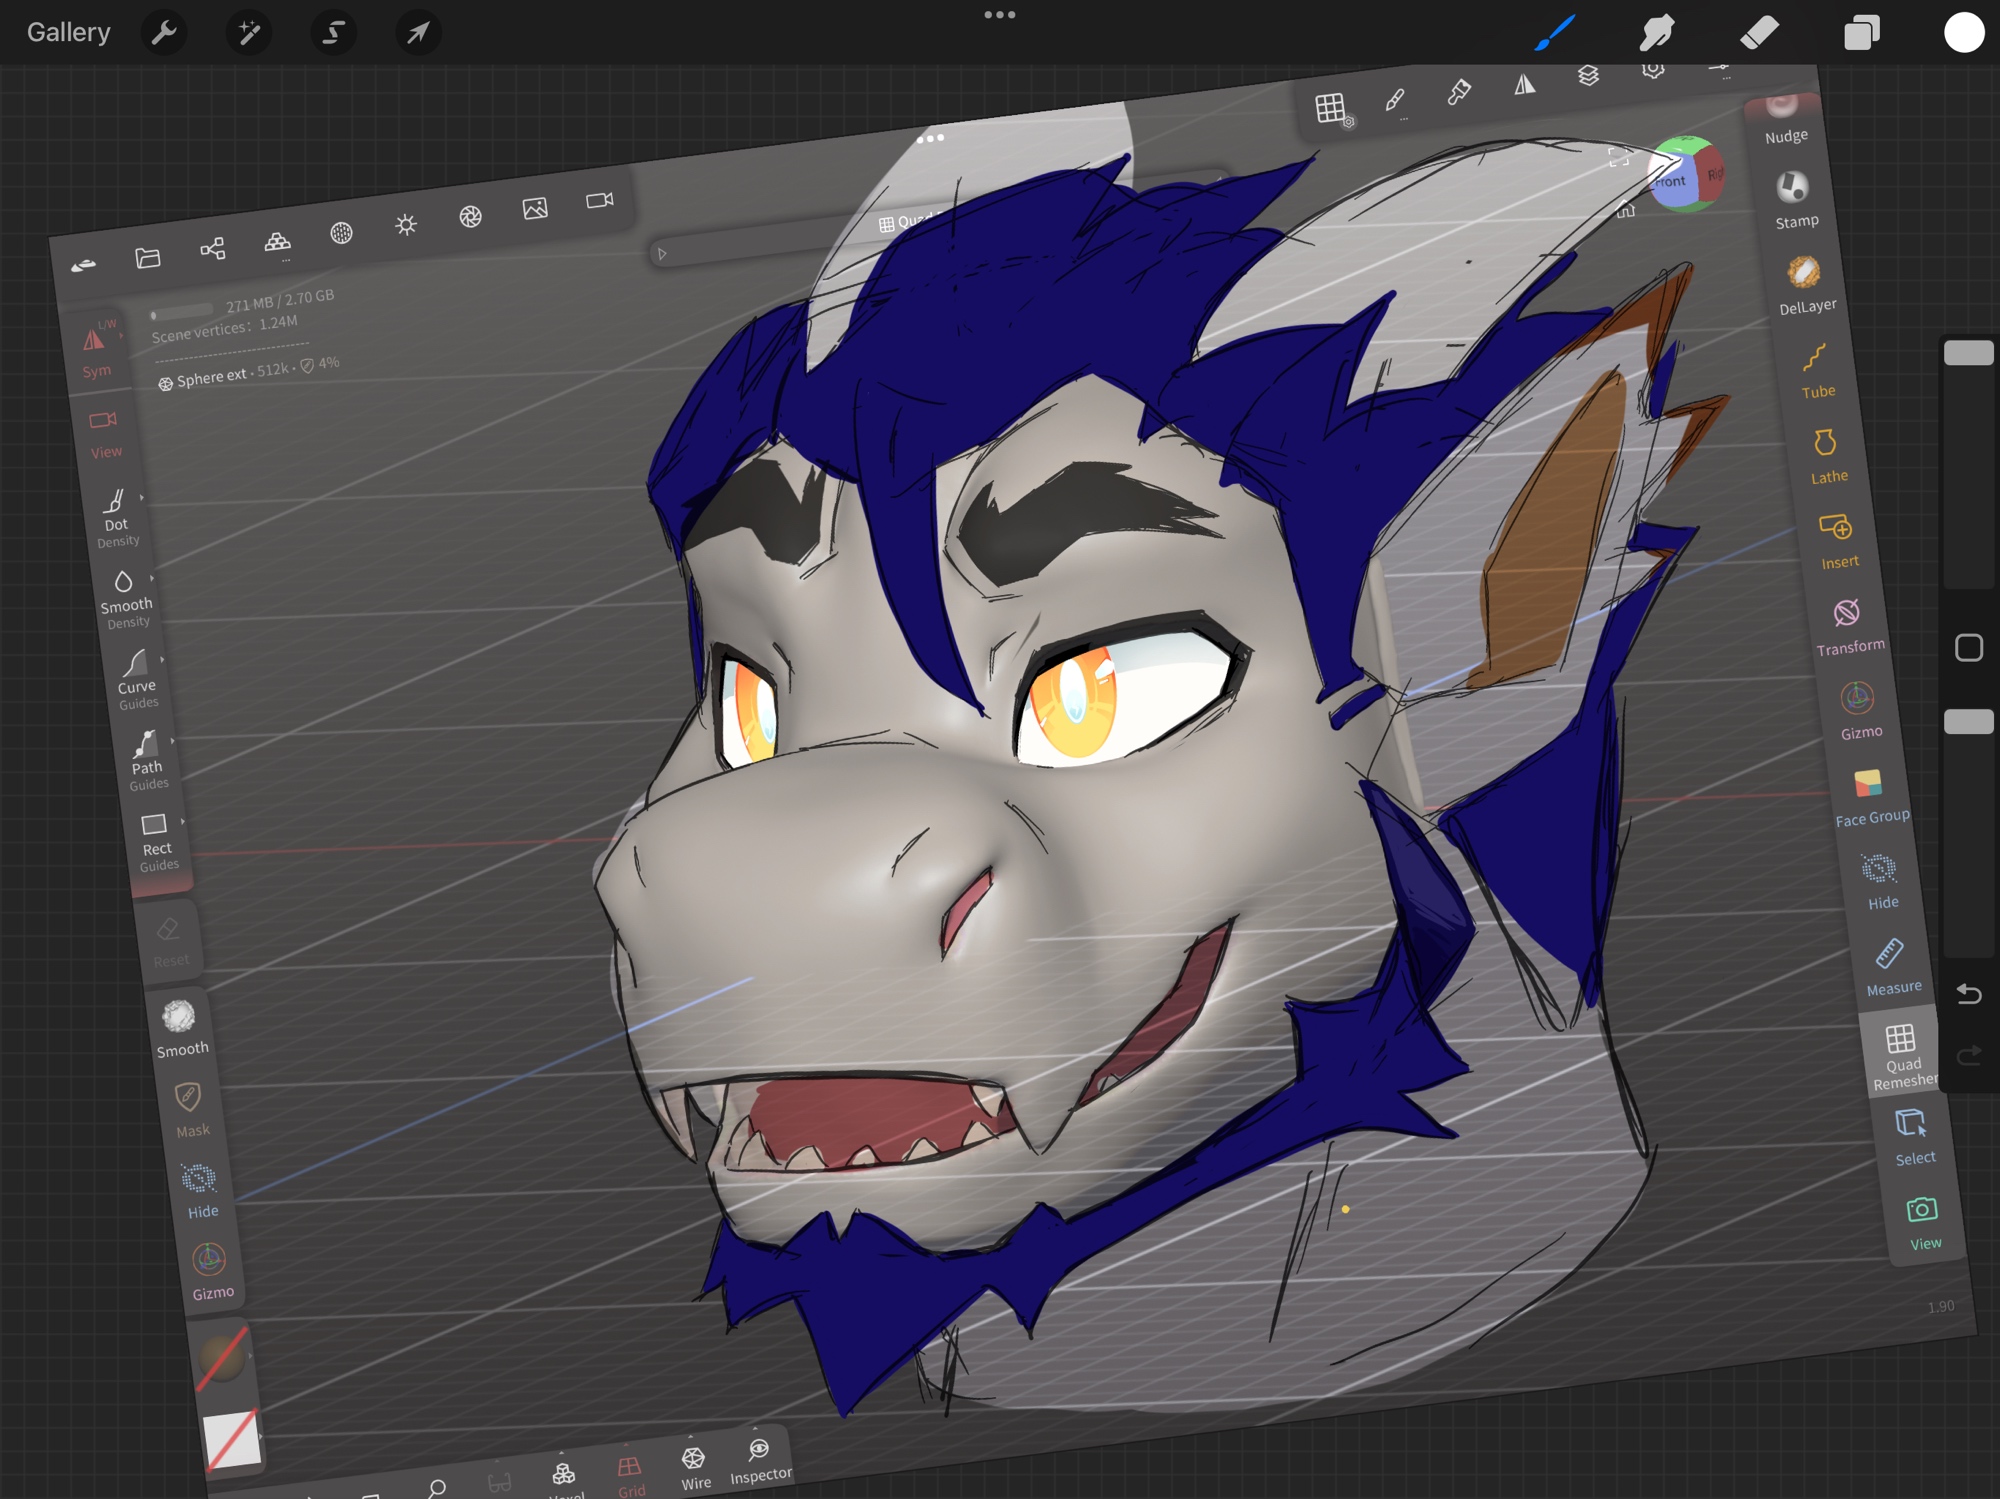Open the three-dot menu at top center
The image size is (2000, 1499).
point(999,15)
